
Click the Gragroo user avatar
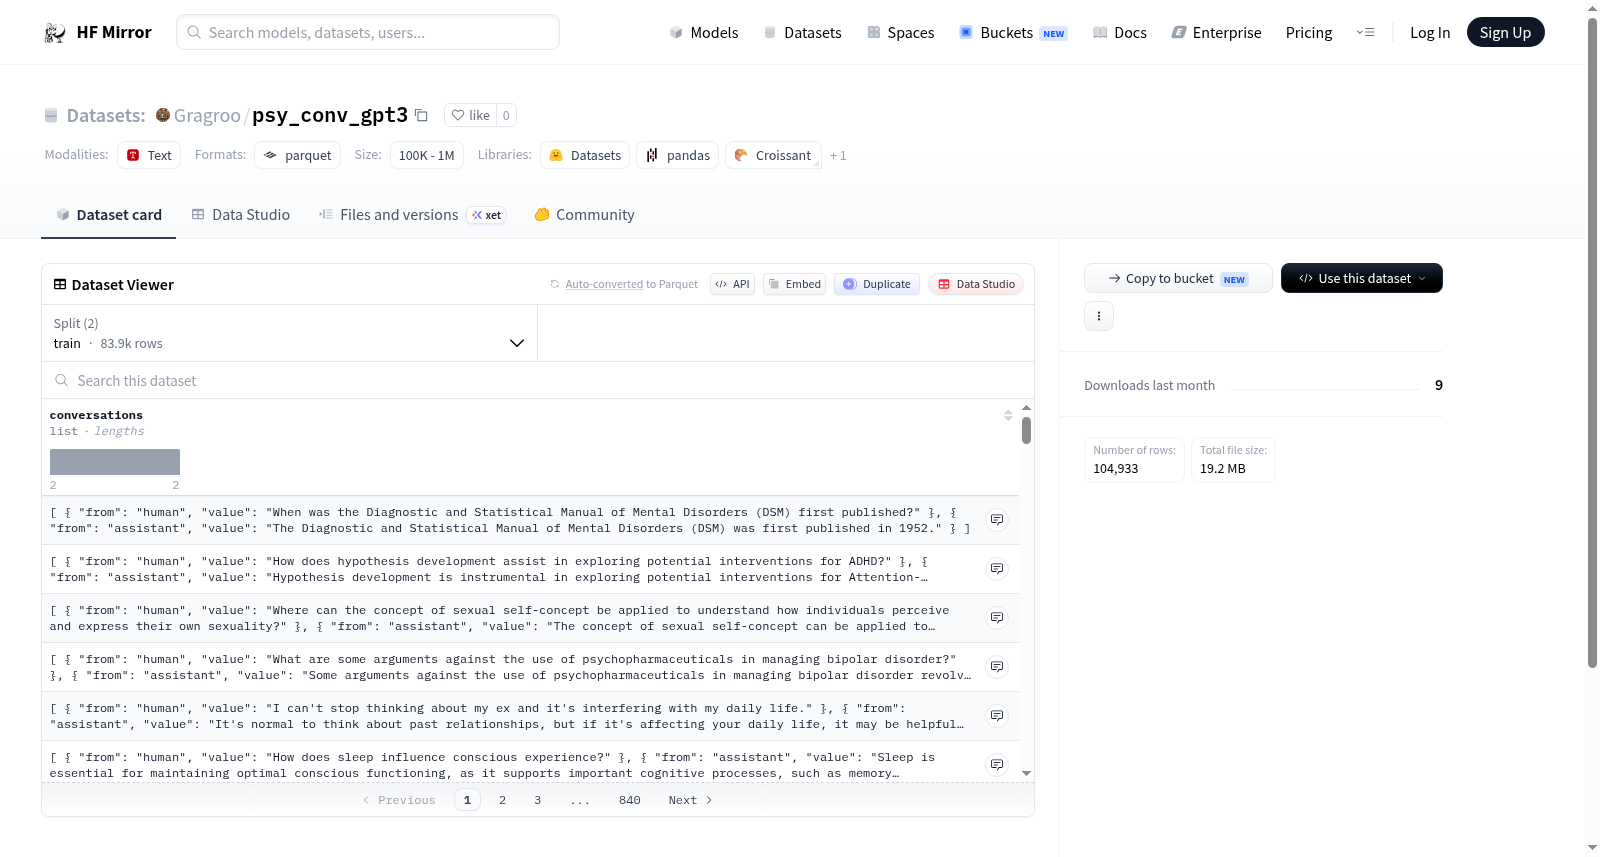coord(163,115)
